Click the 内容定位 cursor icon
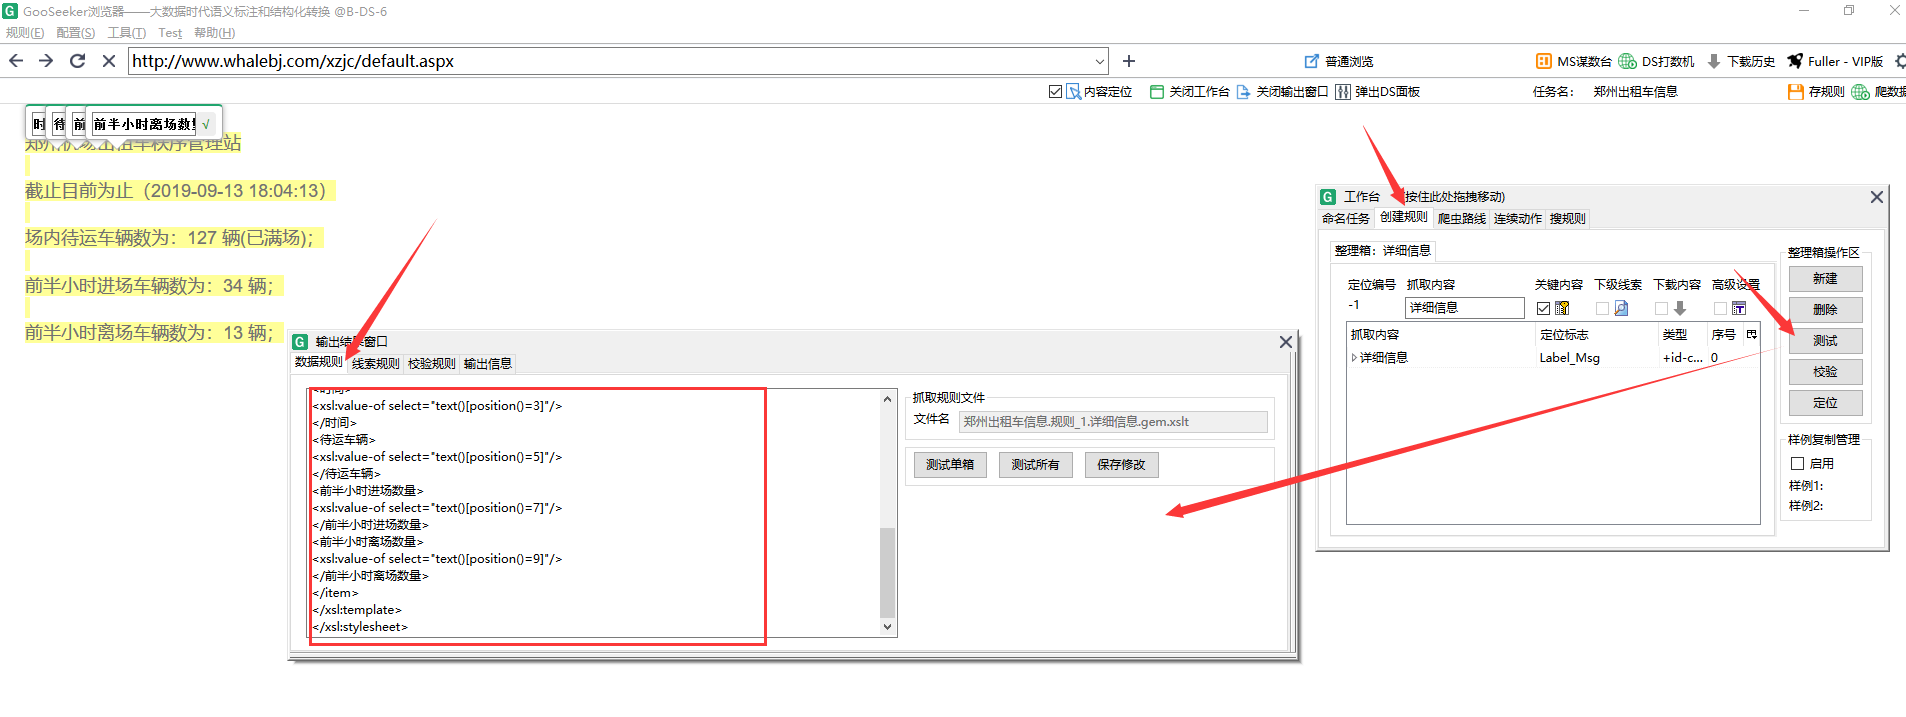The height and width of the screenshot is (717, 1906). coord(1074,92)
